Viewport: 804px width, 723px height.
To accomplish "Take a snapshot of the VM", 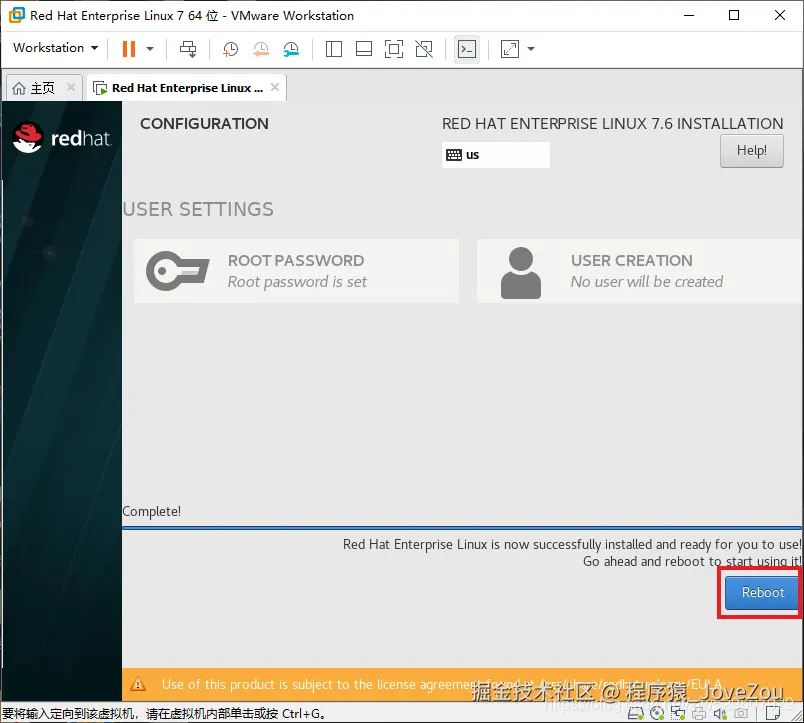I will [230, 49].
